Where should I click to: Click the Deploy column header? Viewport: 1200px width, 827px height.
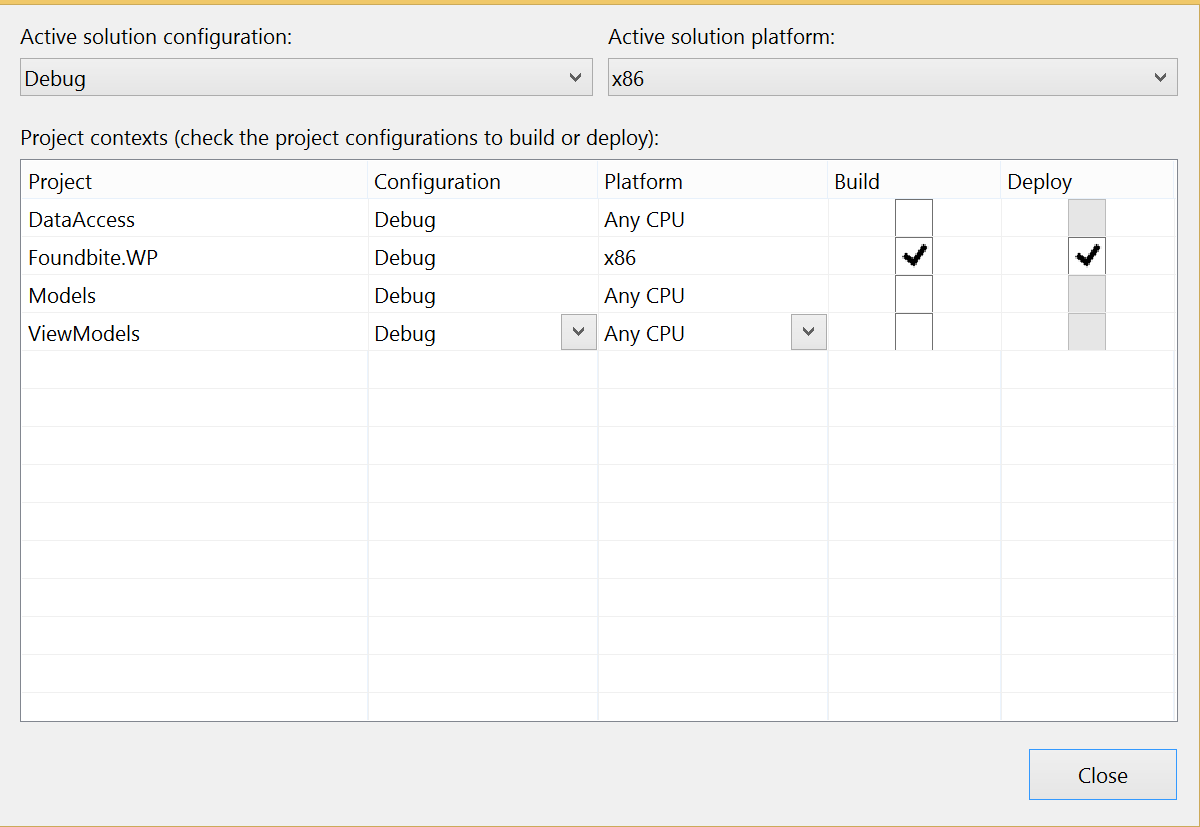1039,181
